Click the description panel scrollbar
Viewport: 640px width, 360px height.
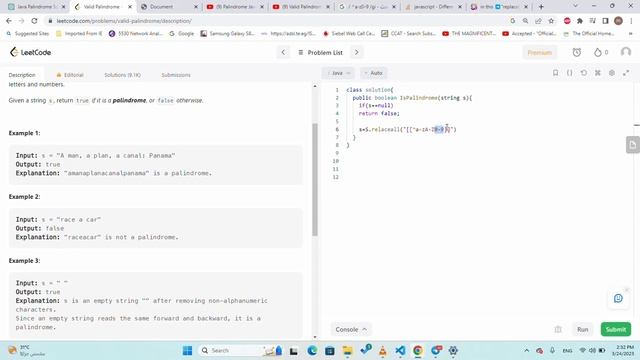point(315,180)
